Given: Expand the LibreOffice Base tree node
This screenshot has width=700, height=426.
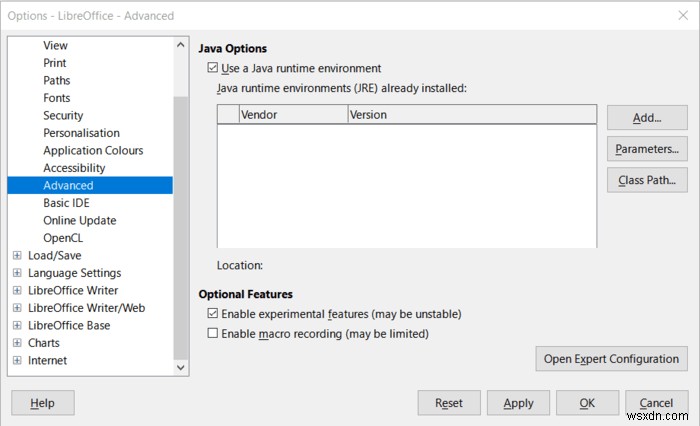Looking at the screenshot, I should click(17, 325).
